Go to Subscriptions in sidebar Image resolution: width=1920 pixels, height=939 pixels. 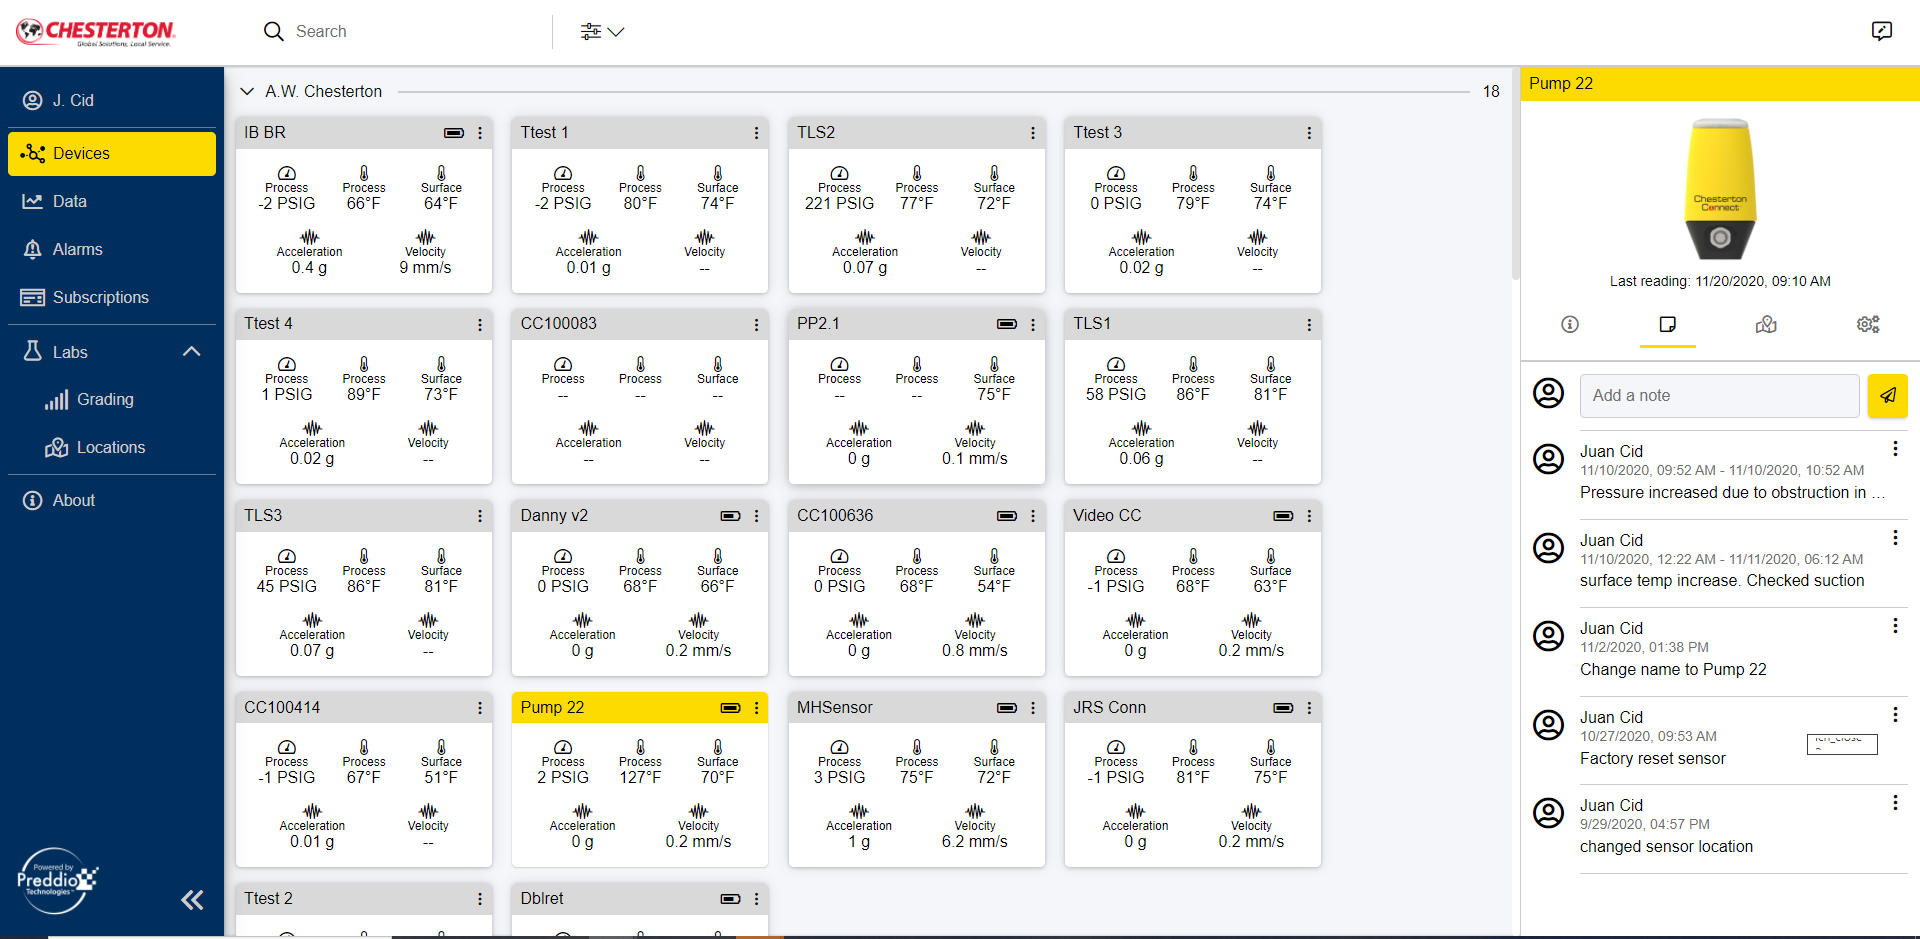(100, 297)
